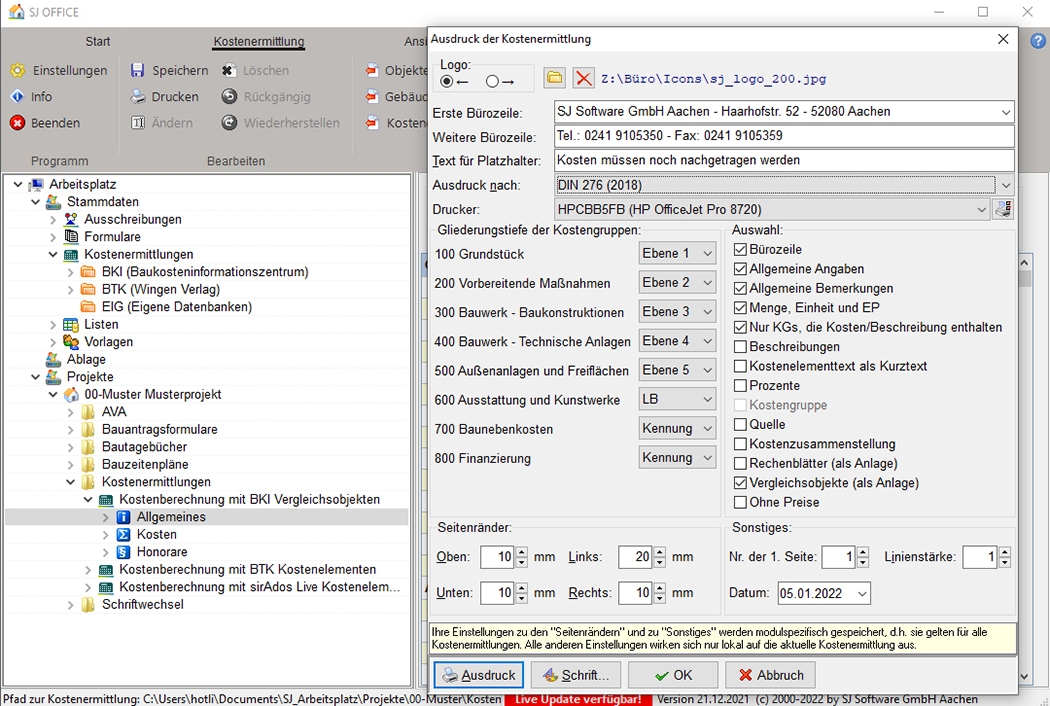The image size is (1050, 706).
Task: Open the Einstellungen gear icon
Action: tap(17, 70)
